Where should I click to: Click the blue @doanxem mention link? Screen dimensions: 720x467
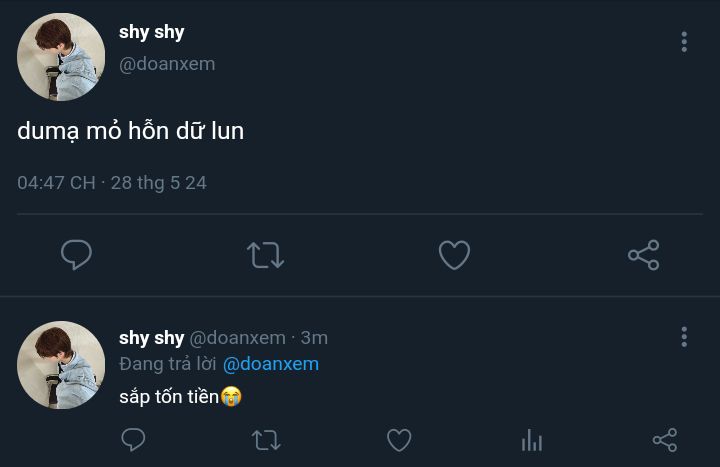pyautogui.click(x=271, y=364)
